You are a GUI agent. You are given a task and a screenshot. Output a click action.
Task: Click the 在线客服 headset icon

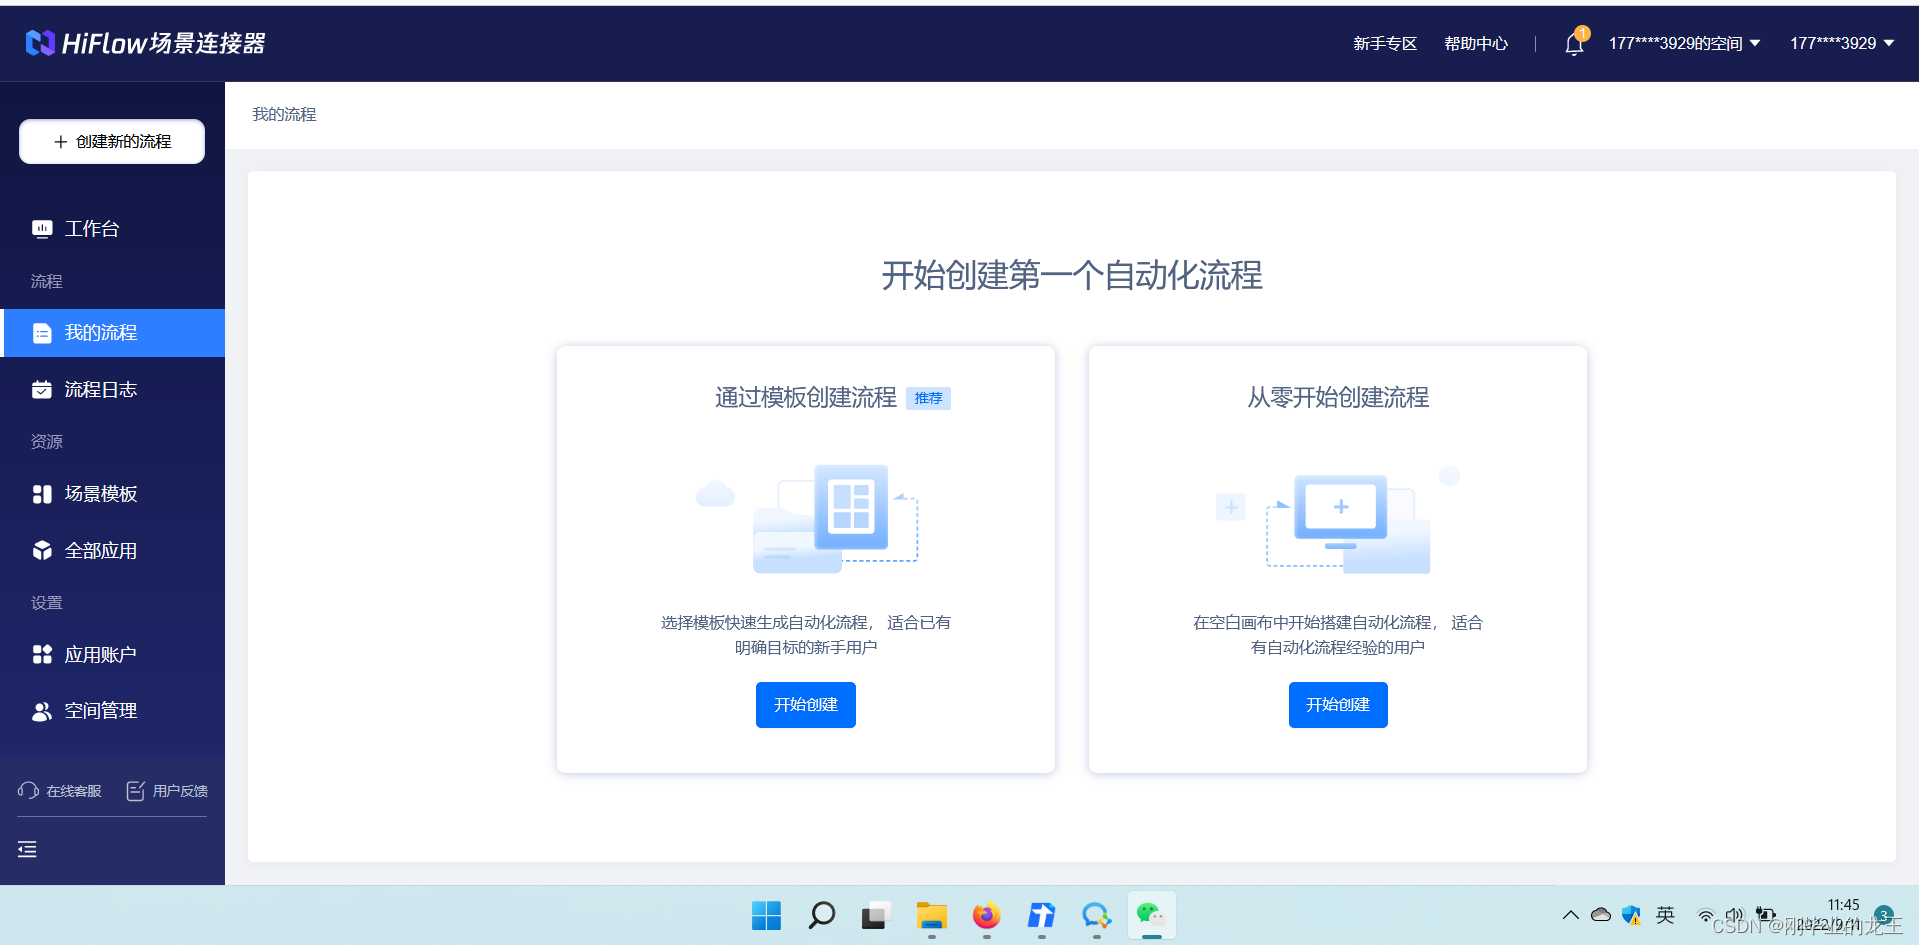click(x=28, y=791)
